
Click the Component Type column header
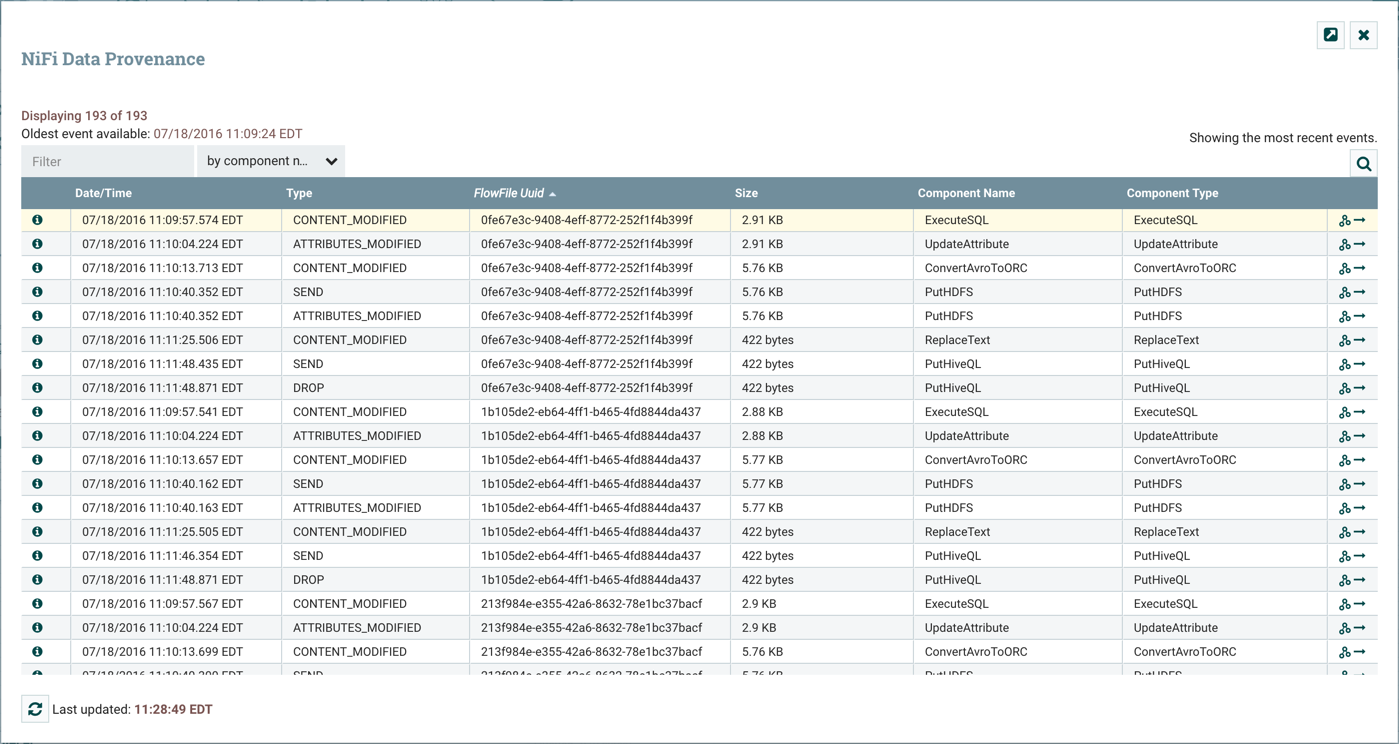pyautogui.click(x=1172, y=193)
